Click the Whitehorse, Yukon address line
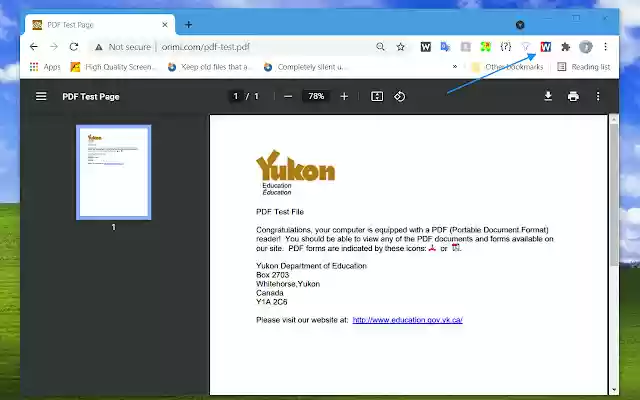640x400 pixels. pyautogui.click(x=288, y=284)
